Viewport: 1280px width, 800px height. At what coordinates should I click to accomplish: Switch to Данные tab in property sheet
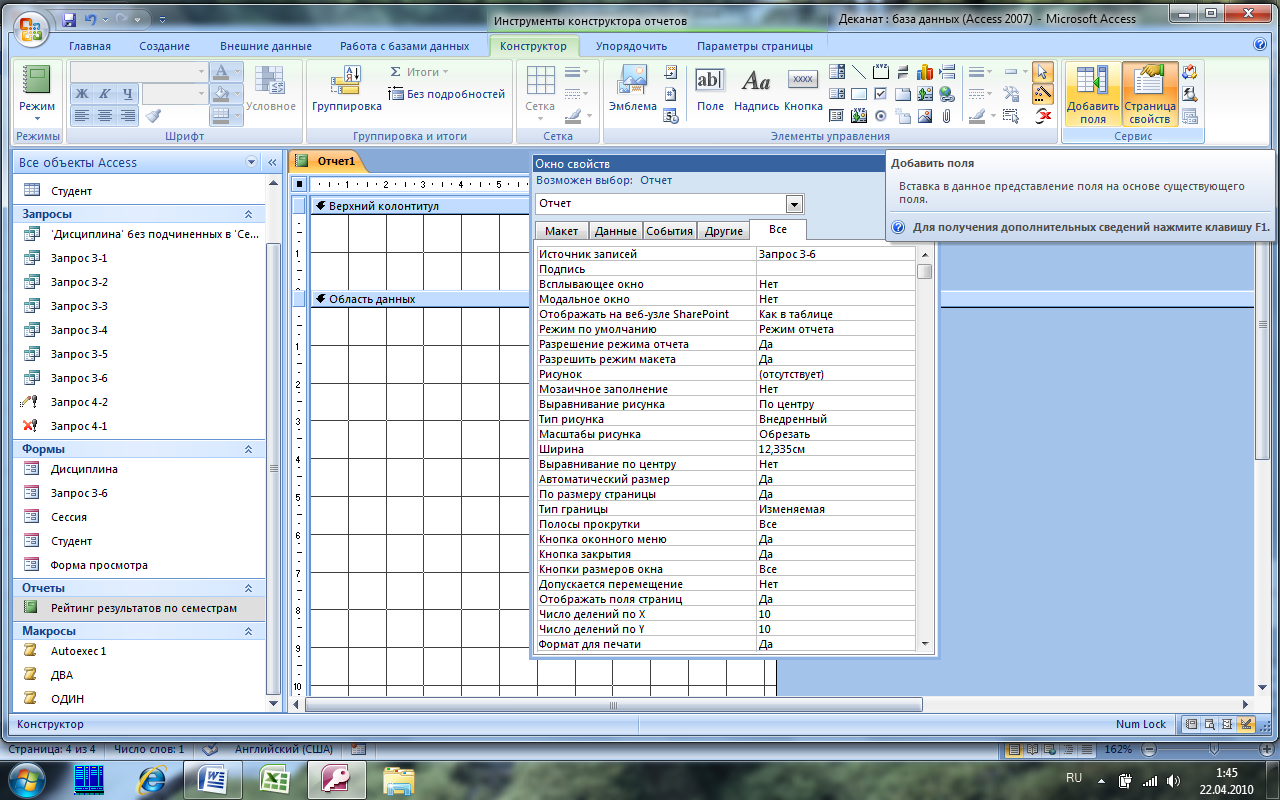(616, 231)
